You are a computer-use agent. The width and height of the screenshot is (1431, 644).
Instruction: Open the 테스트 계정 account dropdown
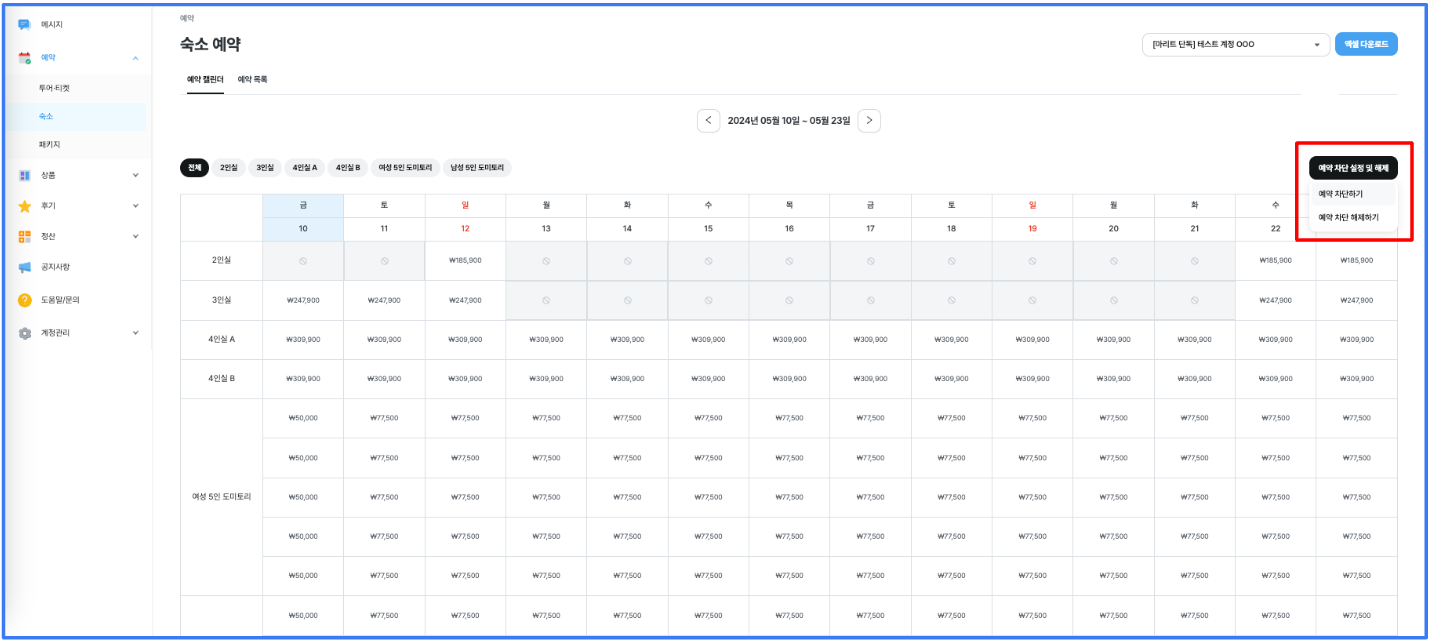tap(1235, 44)
